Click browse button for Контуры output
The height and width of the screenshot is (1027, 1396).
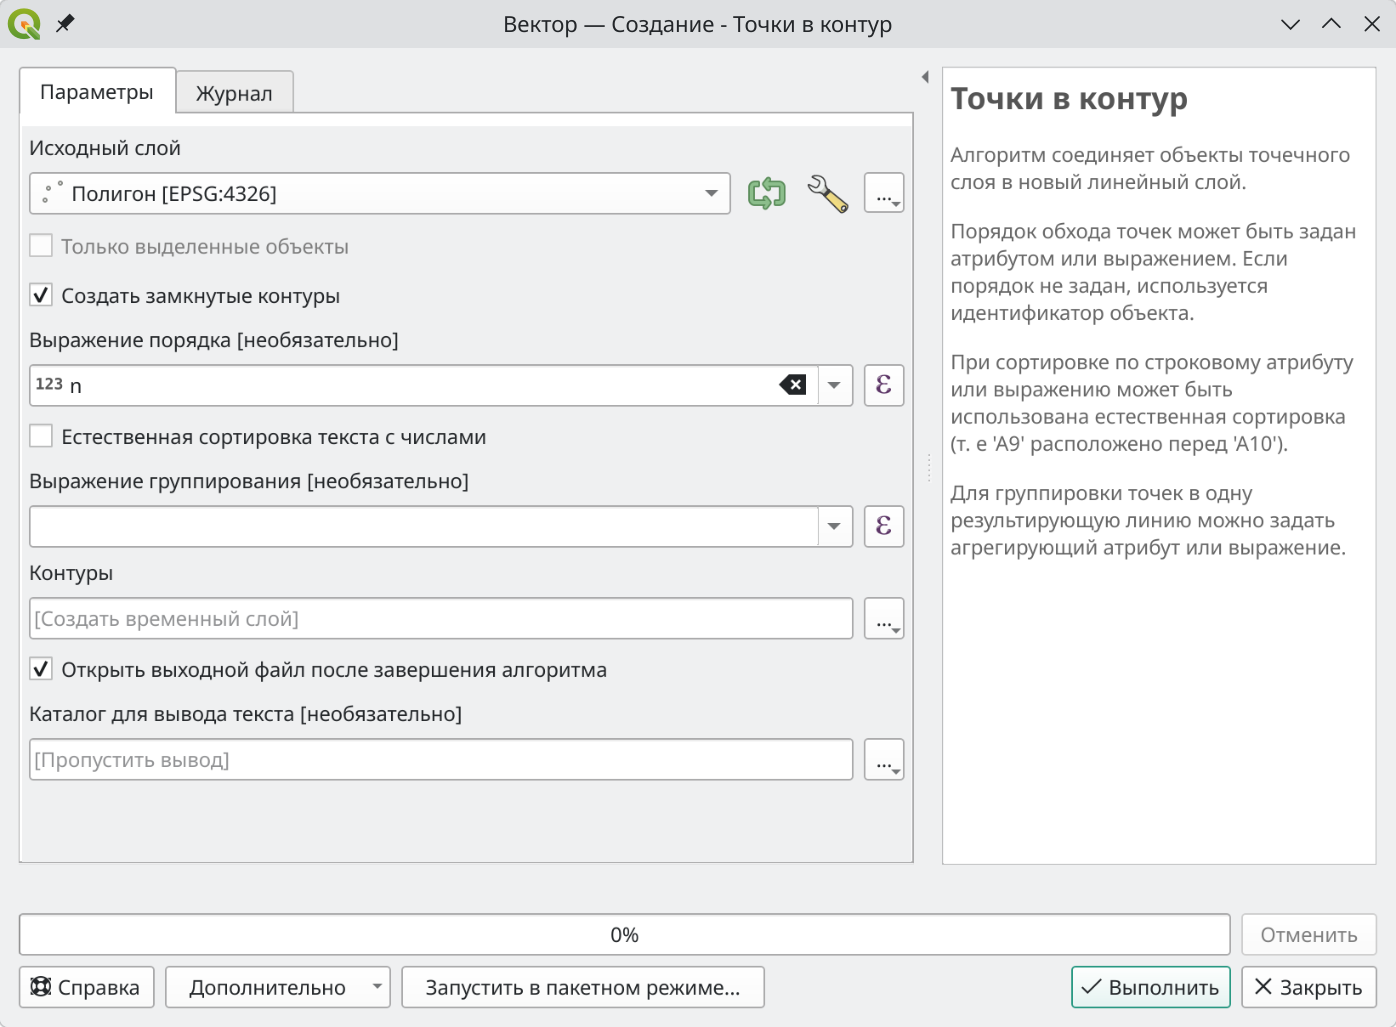(x=884, y=619)
